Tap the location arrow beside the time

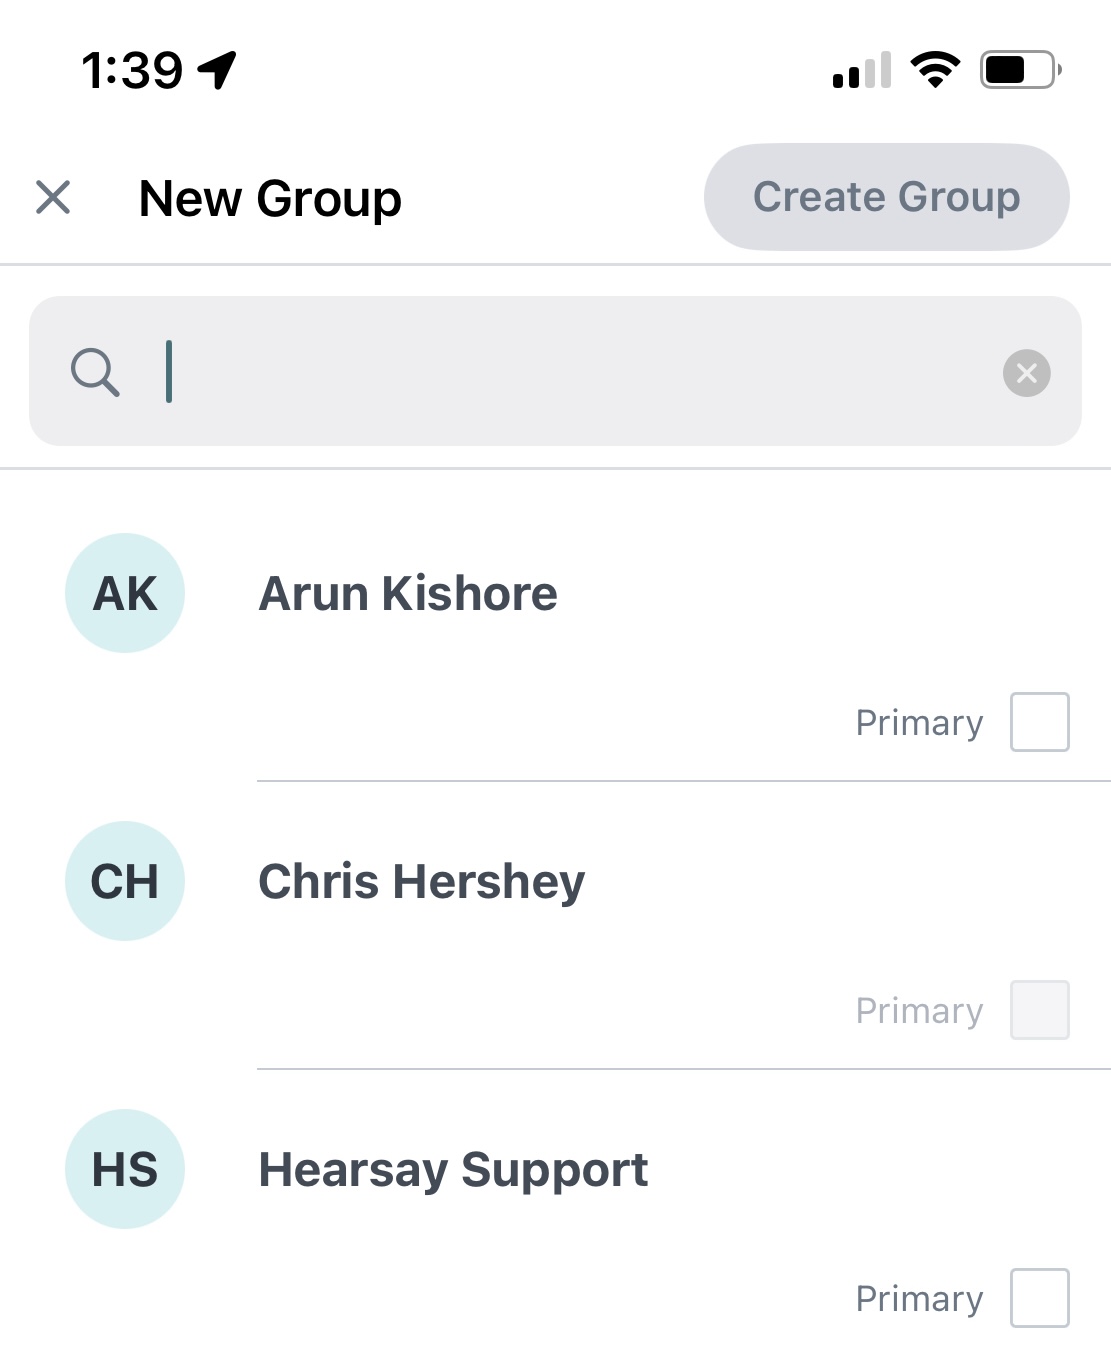[x=217, y=70]
